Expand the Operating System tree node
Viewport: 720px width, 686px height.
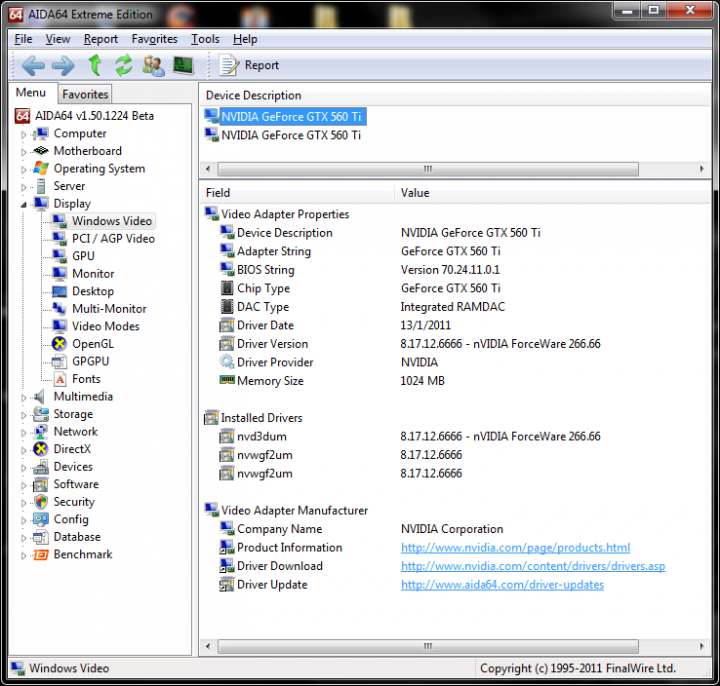pos(23,169)
